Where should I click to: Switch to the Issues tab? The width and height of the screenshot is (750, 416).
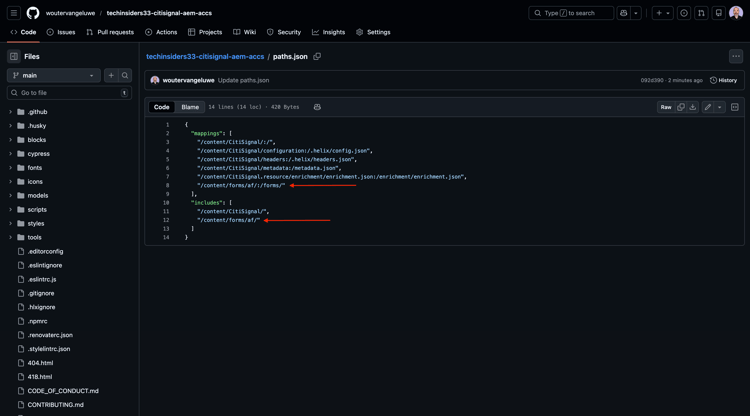click(x=61, y=32)
